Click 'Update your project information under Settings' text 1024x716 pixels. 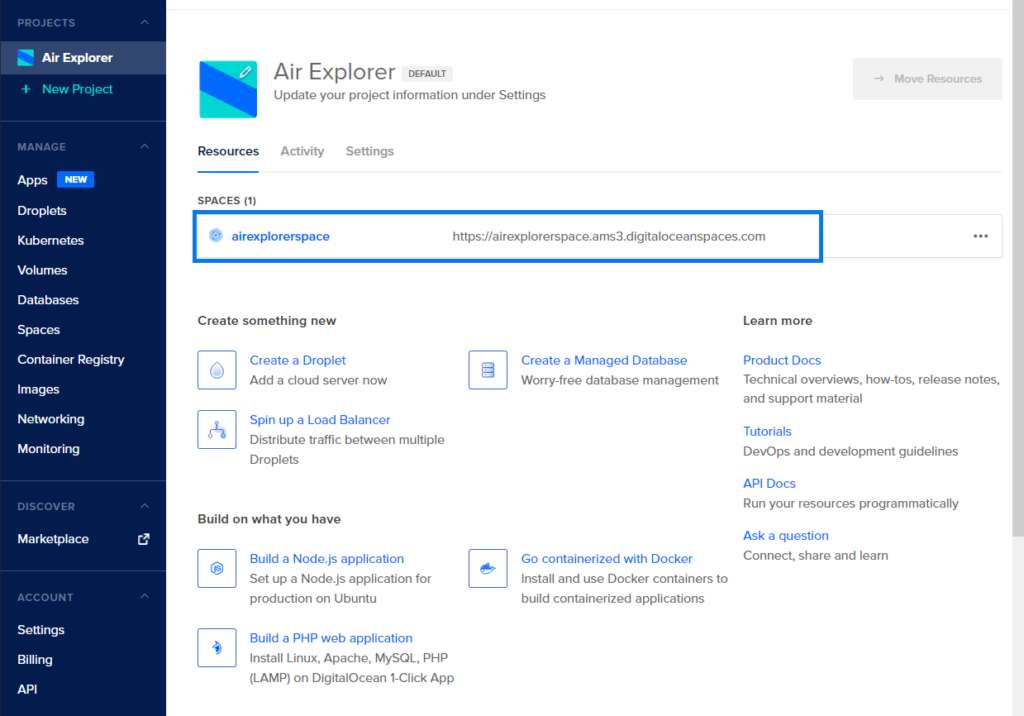click(x=409, y=95)
